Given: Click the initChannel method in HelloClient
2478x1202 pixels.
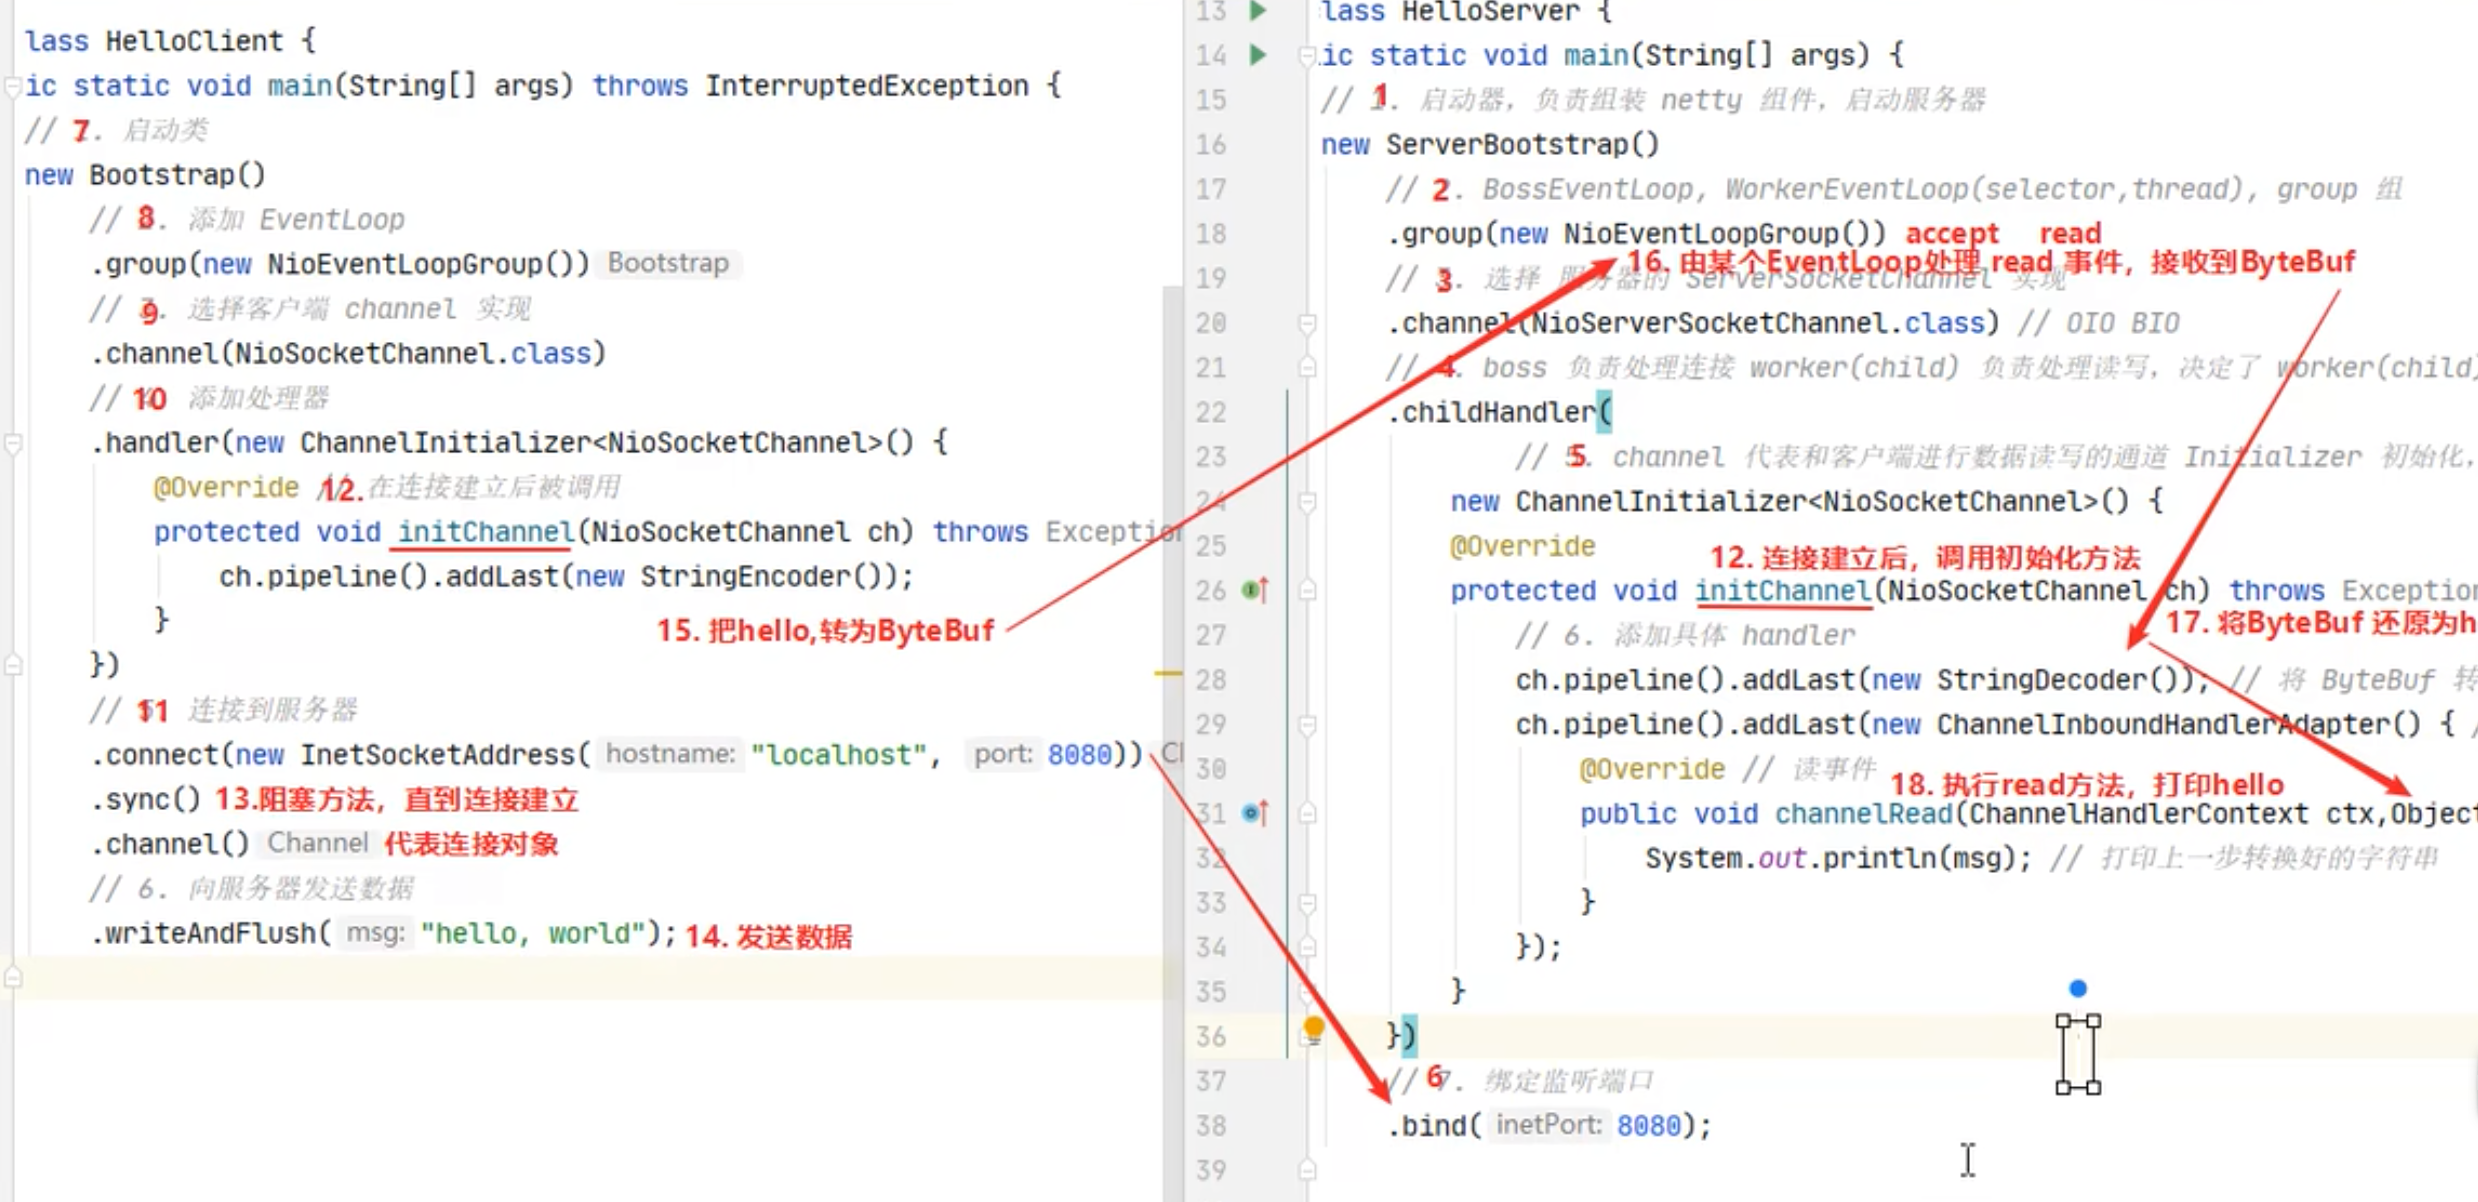Looking at the screenshot, I should click(485, 532).
